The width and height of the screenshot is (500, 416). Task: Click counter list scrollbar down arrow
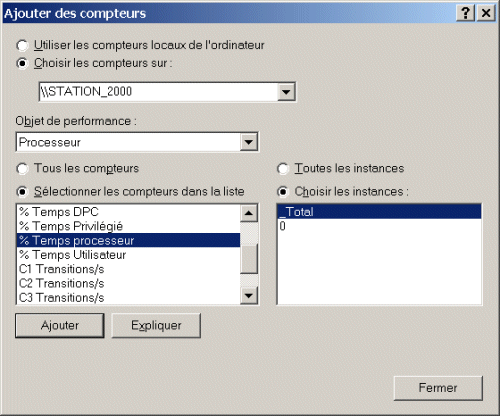[249, 295]
